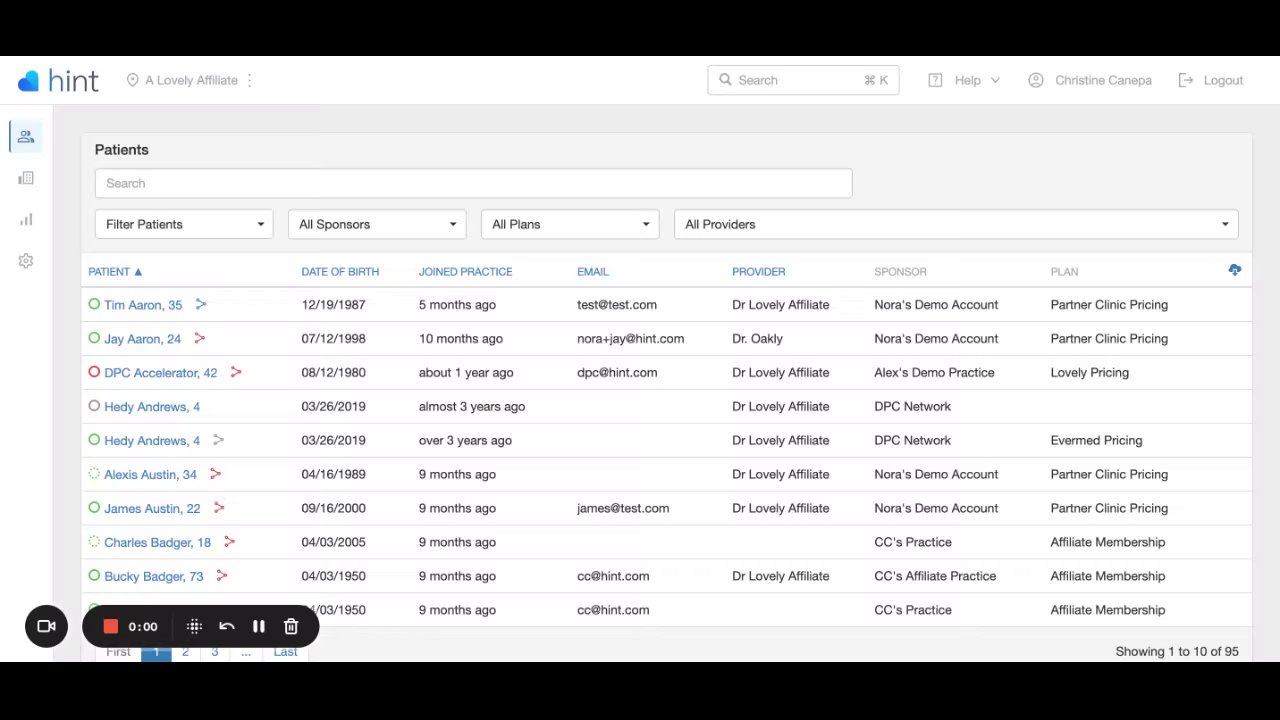Expand the Filter Patients dropdown
This screenshot has width=1280, height=720.
(x=184, y=224)
